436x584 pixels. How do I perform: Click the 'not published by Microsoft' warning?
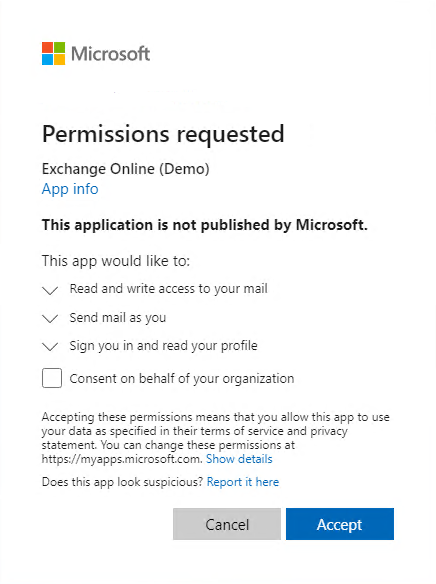pos(204,225)
